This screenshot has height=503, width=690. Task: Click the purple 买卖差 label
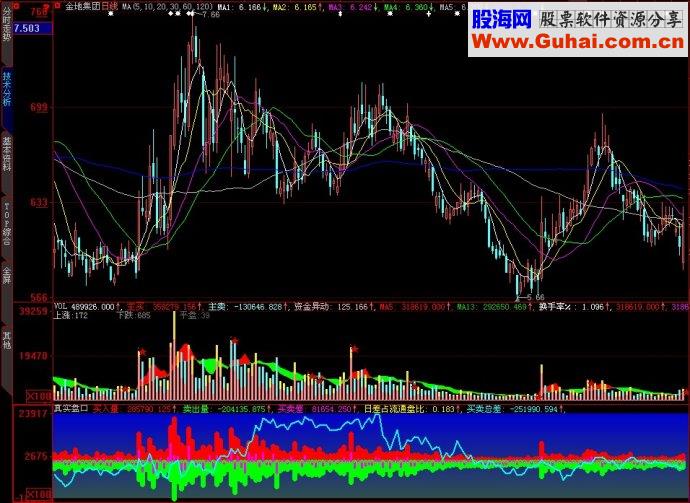pyautogui.click(x=290, y=409)
